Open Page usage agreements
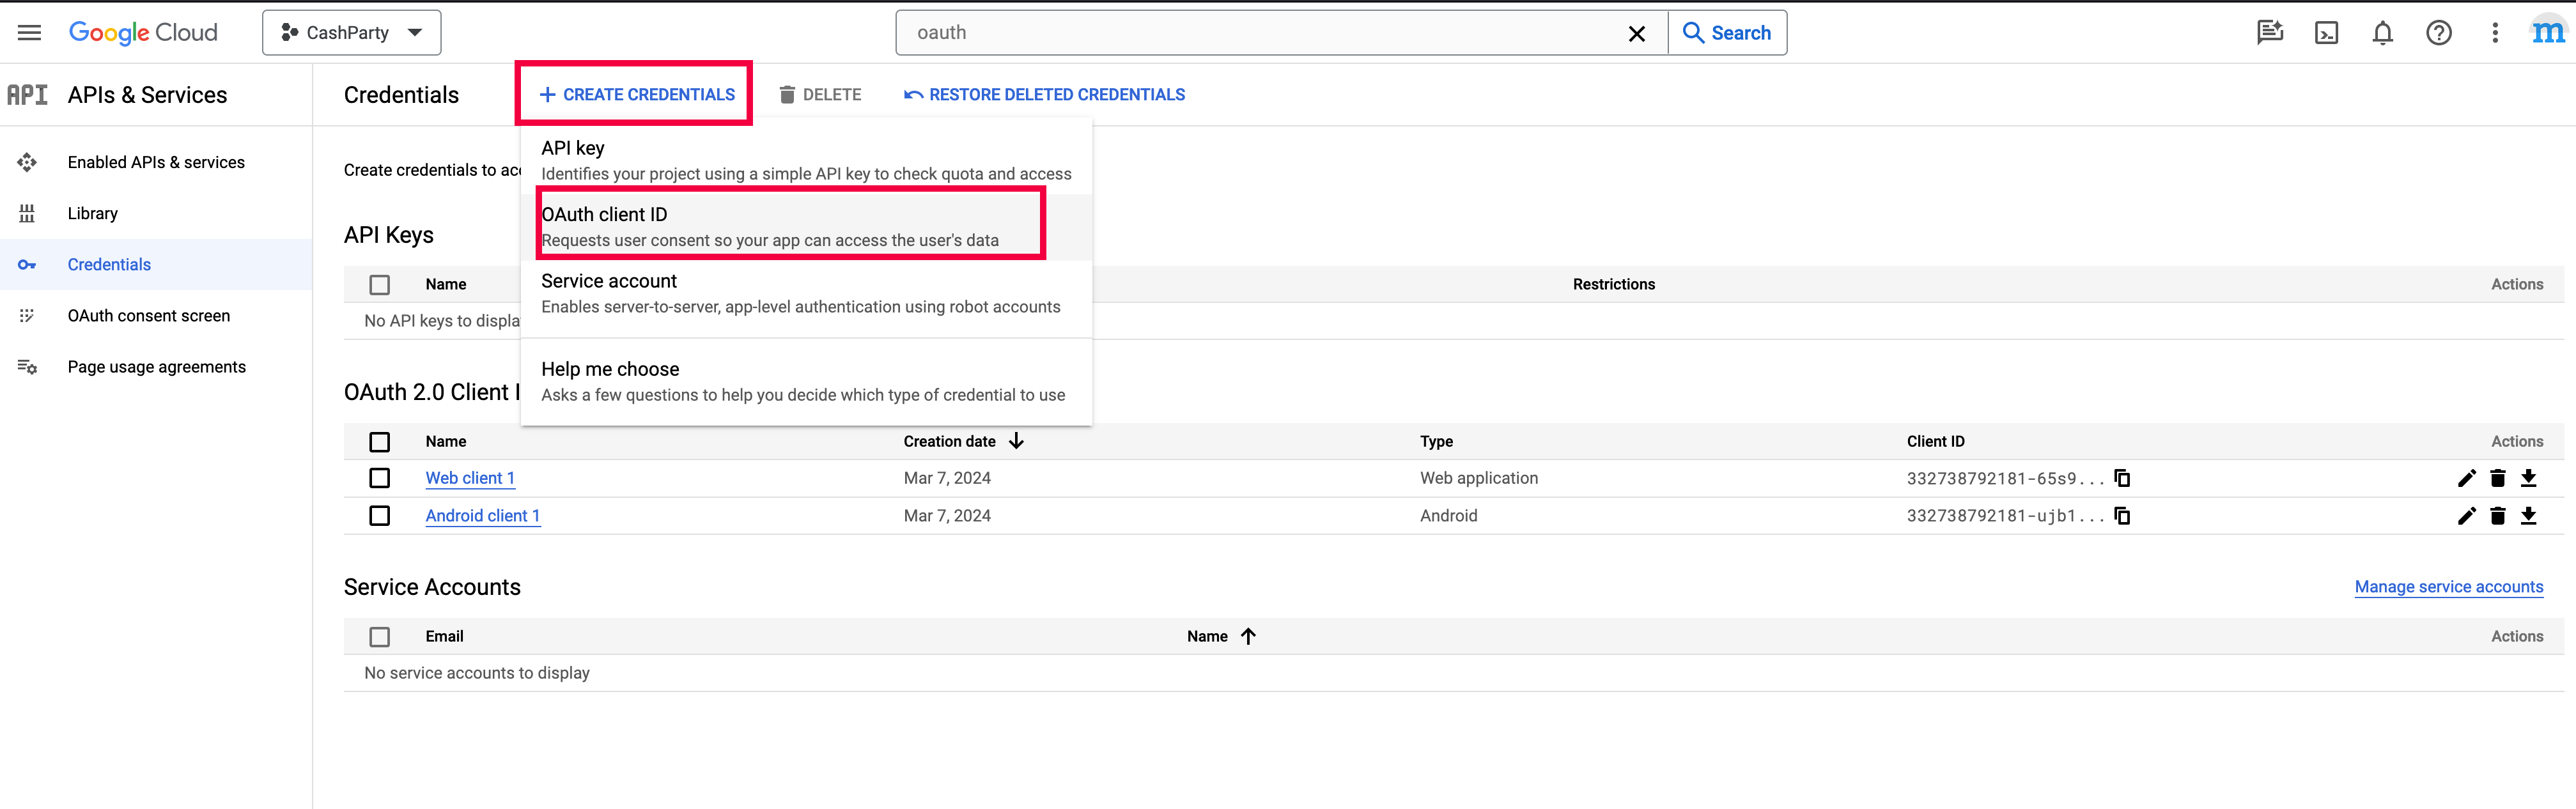The image size is (2576, 809). click(157, 366)
